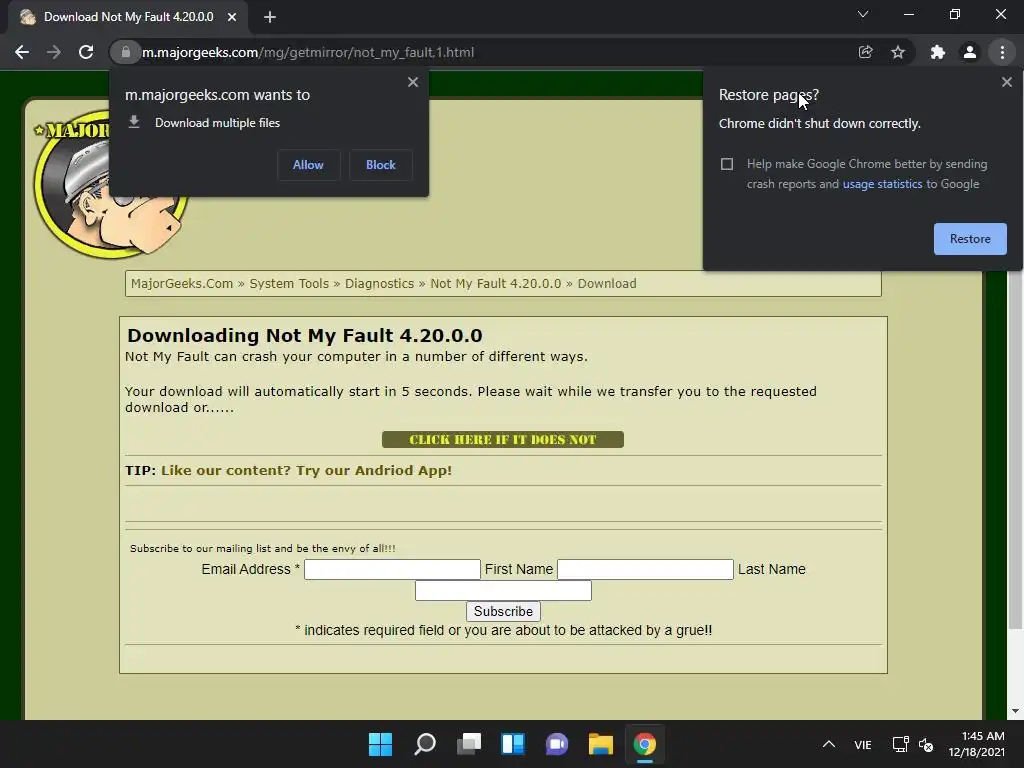1024x768 pixels.
Task: Select the Download Not My Fault tab
Action: point(127,17)
